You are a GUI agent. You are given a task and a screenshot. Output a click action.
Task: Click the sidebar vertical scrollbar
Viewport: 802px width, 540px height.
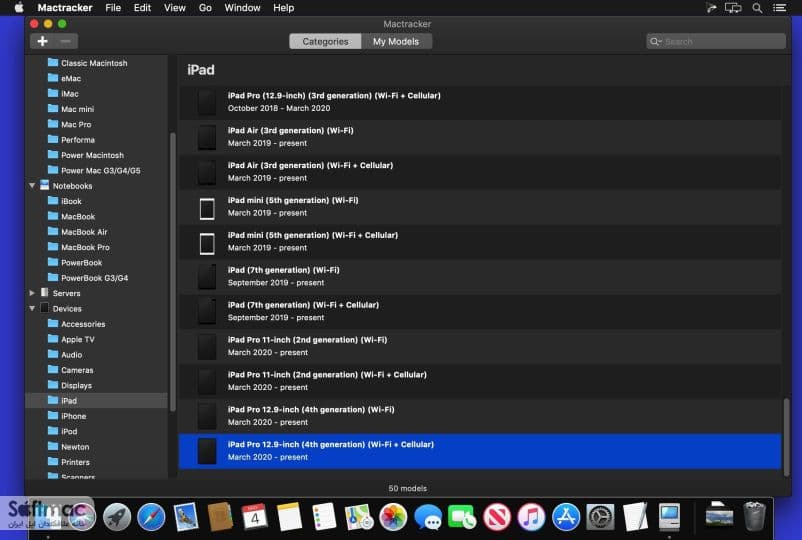pyautogui.click(x=172, y=272)
